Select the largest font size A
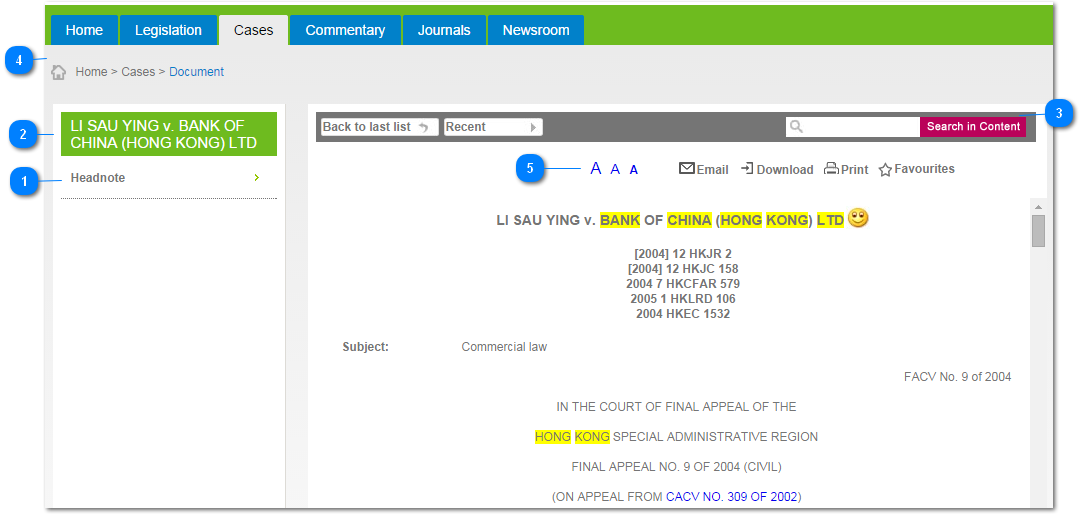The width and height of the screenshot is (1081, 521). click(x=596, y=168)
